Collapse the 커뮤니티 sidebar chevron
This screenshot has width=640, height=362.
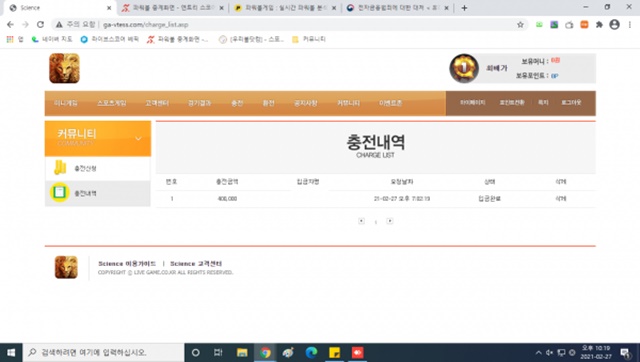point(138,138)
